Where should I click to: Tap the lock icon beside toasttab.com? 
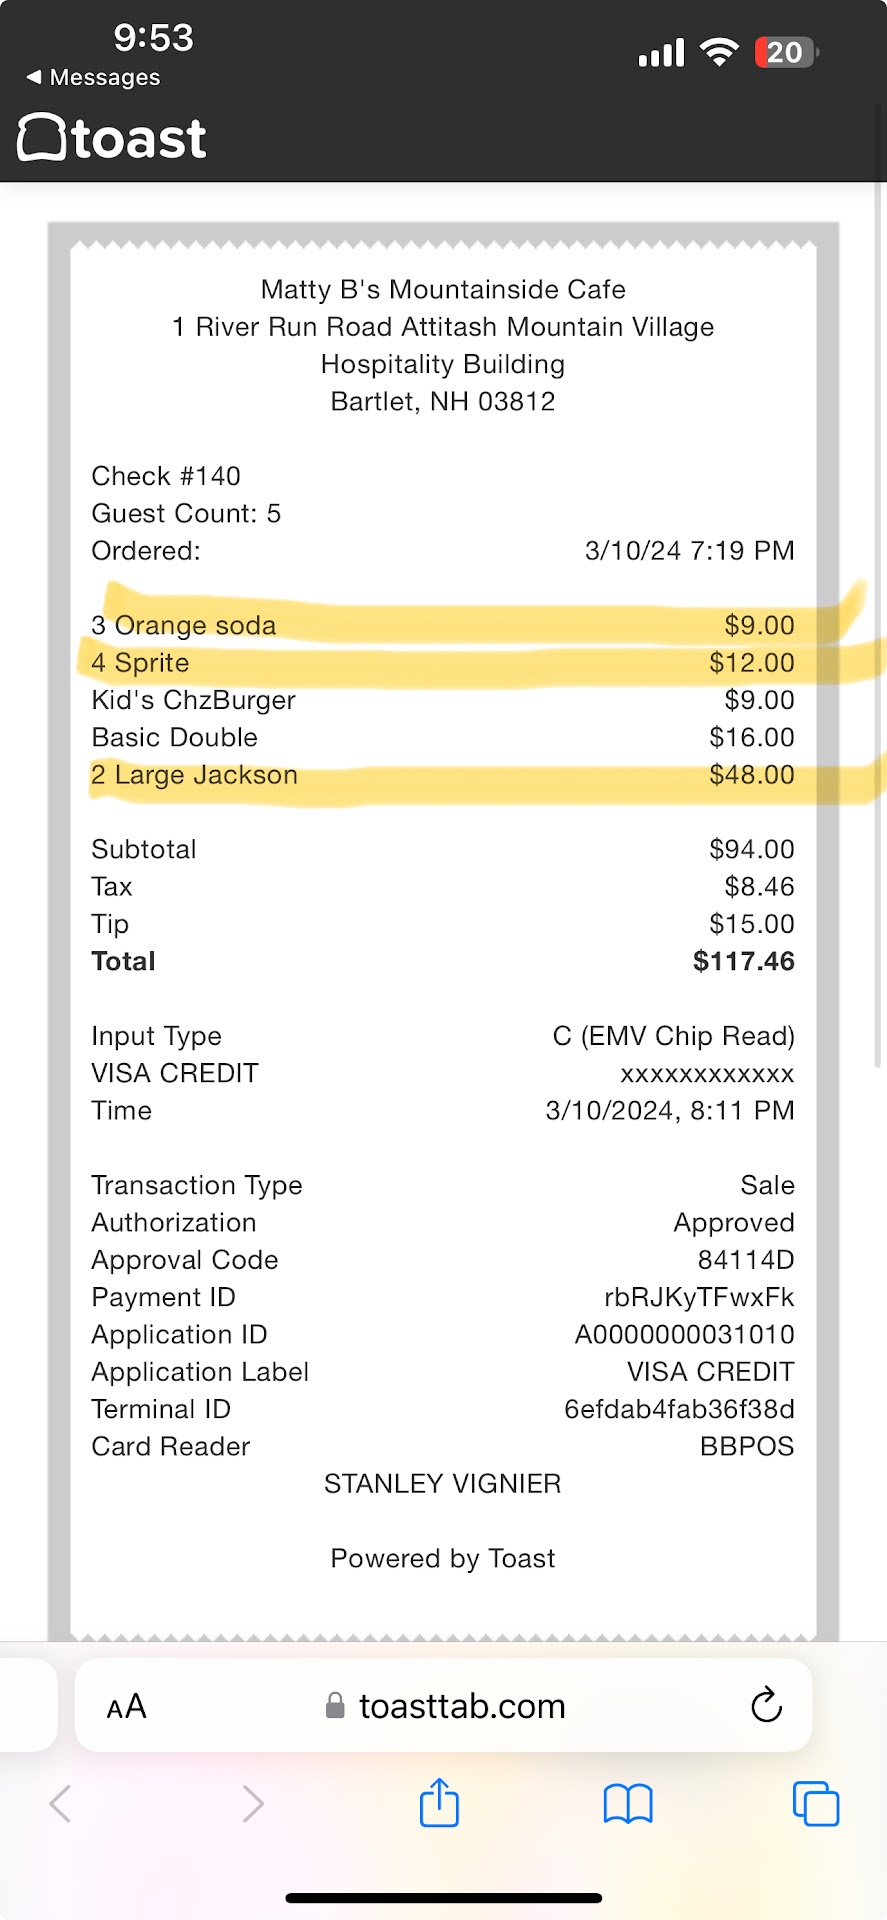tap(335, 1706)
